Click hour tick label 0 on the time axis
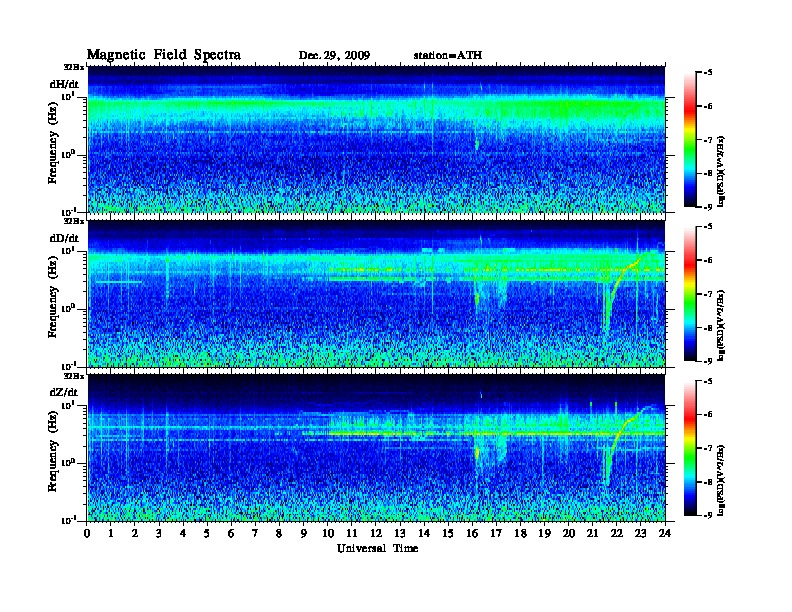Screen dimensions: 792x612 click(x=87, y=534)
